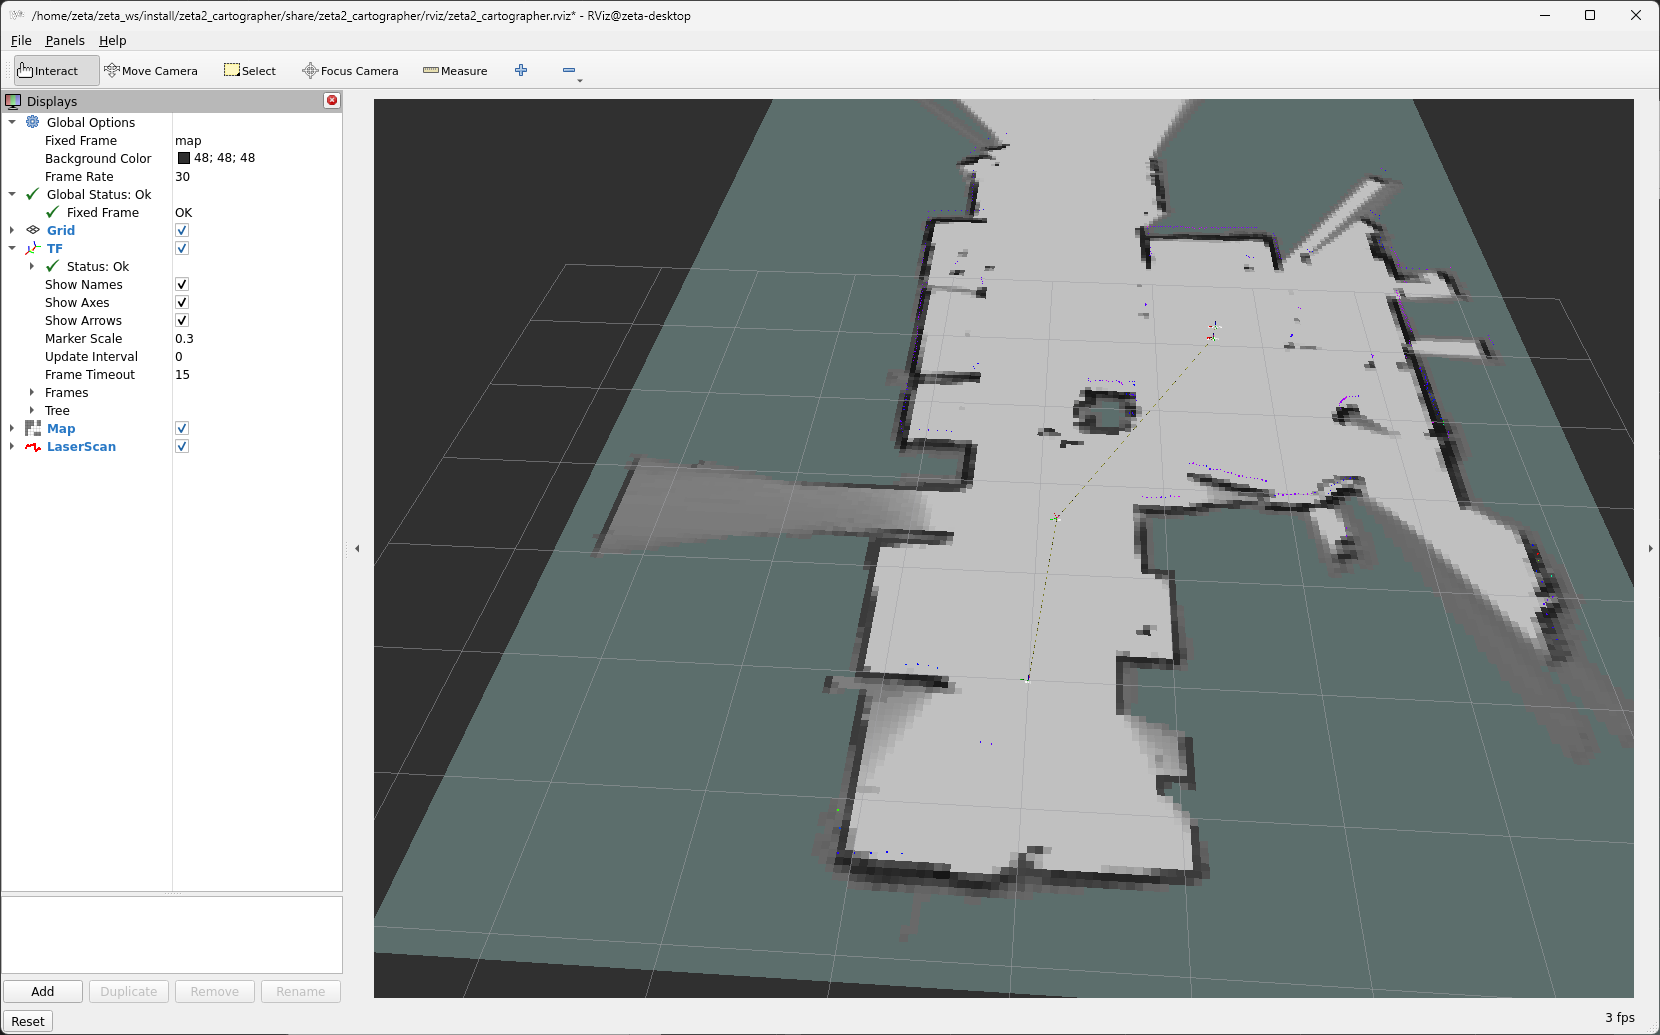Open the File menu
The image size is (1660, 1035).
pyautogui.click(x=21, y=41)
